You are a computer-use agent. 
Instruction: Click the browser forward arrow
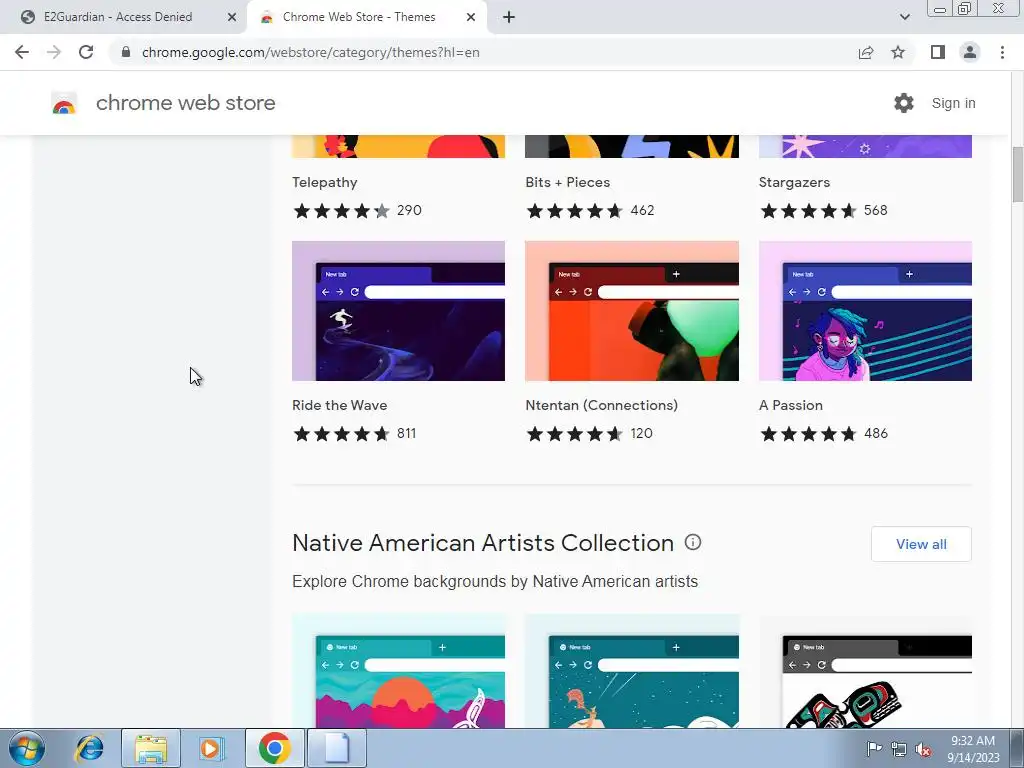pos(54,52)
